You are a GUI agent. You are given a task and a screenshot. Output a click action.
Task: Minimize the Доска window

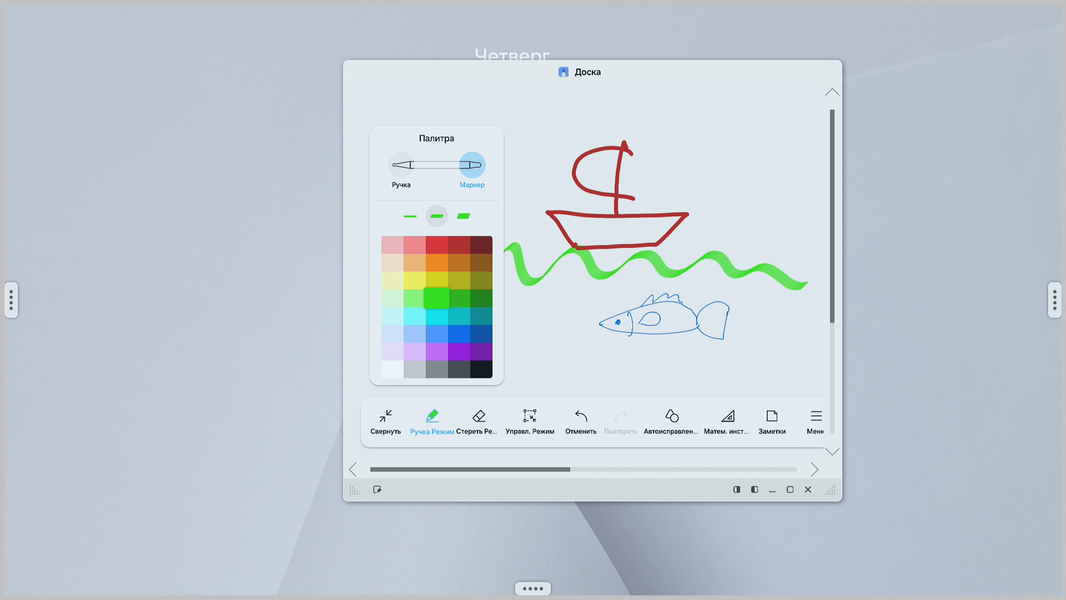772,490
